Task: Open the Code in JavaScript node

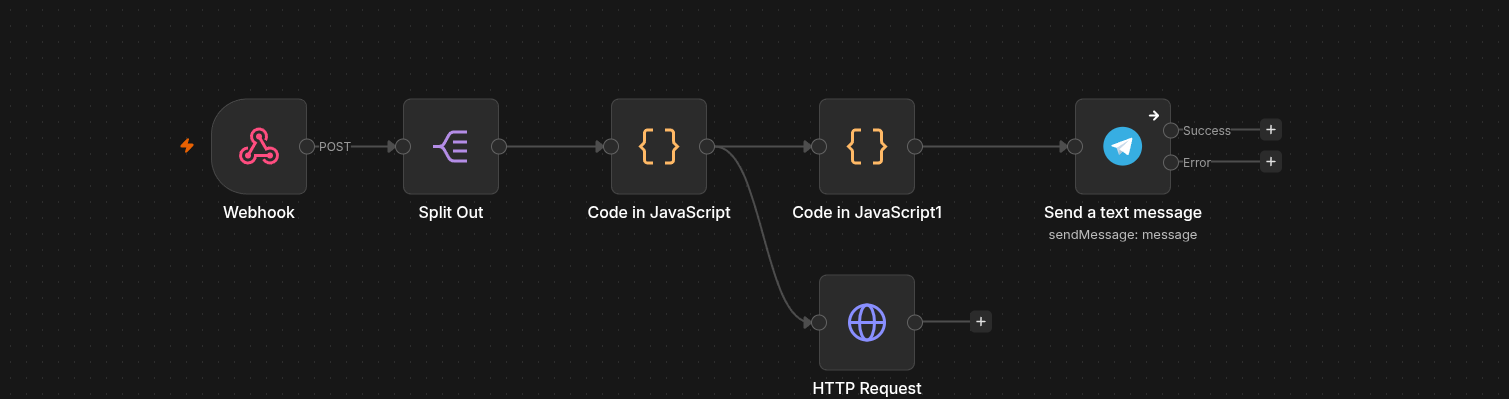Action: 659,146
